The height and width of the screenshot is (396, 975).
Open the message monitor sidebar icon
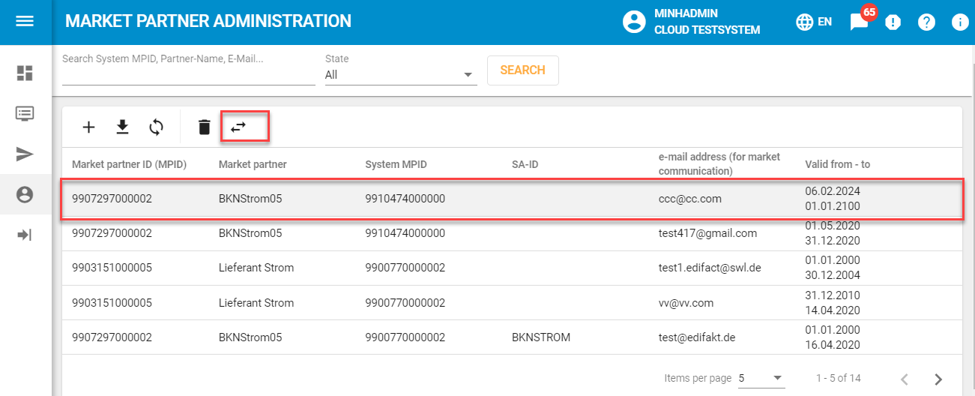25,114
